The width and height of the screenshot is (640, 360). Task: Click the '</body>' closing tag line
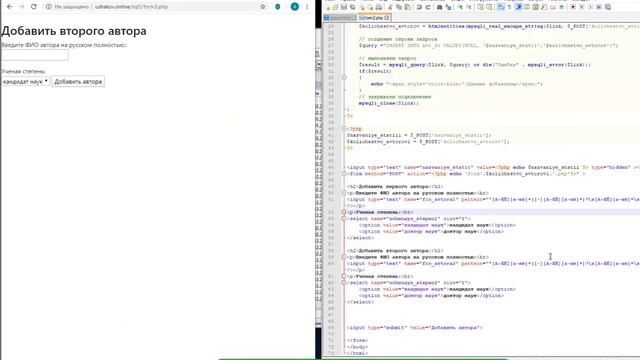click(357, 347)
